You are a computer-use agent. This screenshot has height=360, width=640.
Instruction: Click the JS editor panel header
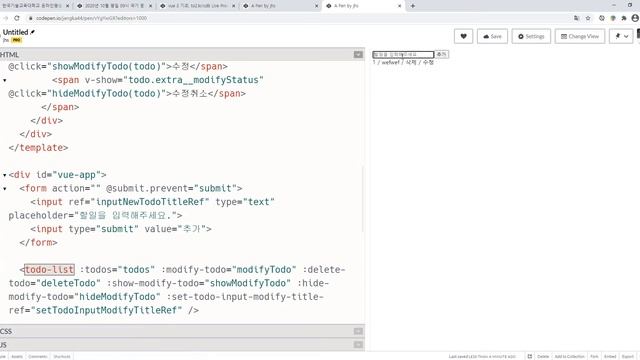pyautogui.click(x=182, y=344)
